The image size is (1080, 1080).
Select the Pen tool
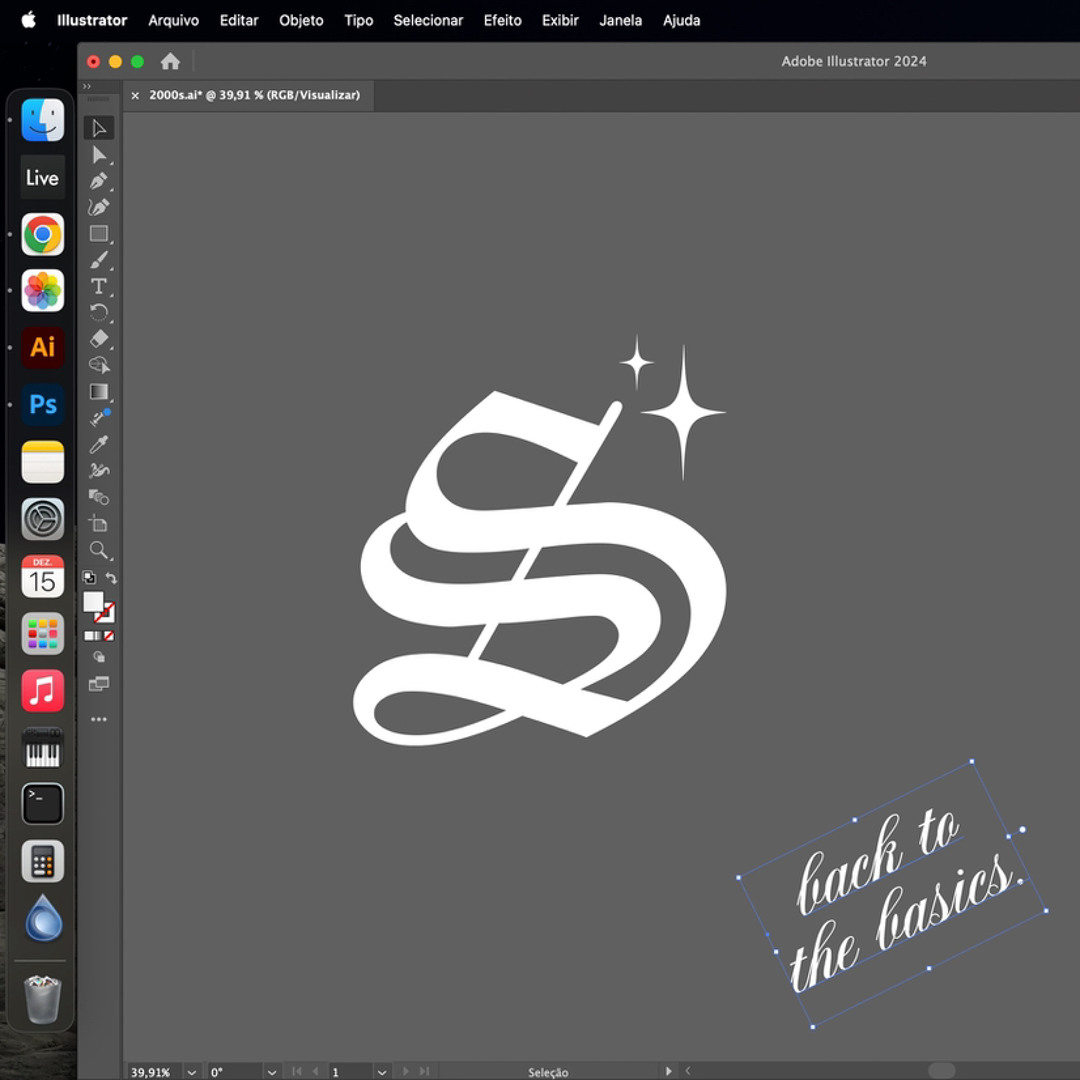click(x=98, y=181)
